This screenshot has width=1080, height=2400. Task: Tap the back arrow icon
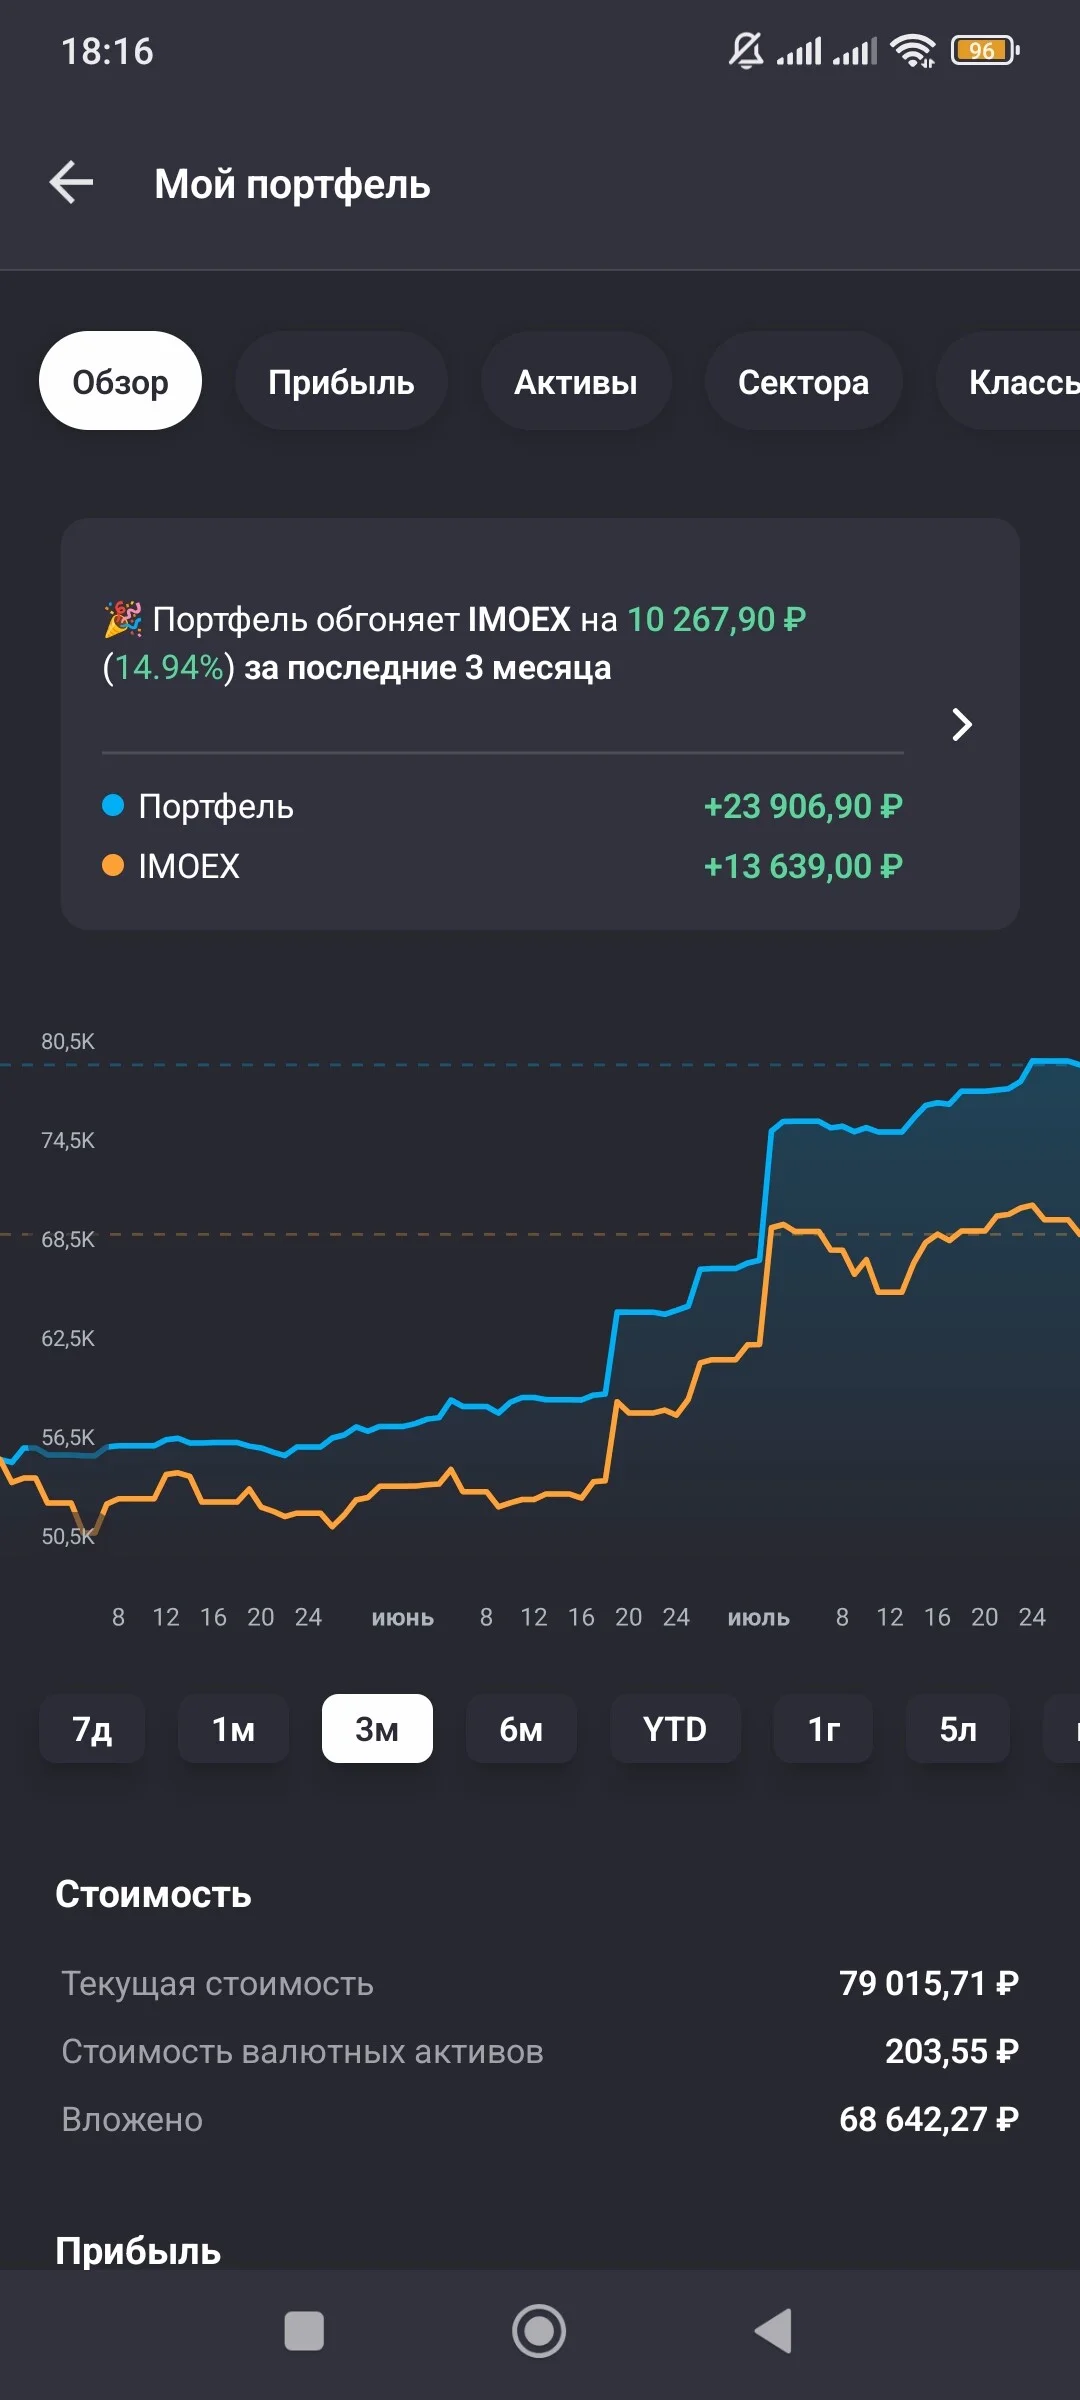click(71, 183)
